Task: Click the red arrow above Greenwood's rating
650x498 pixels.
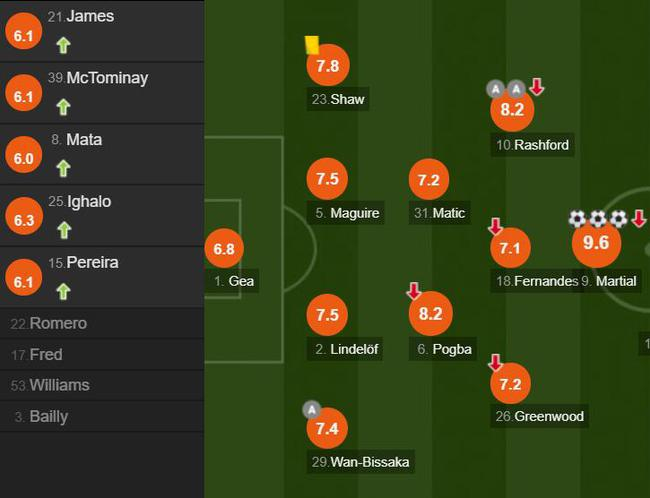Action: point(495,362)
